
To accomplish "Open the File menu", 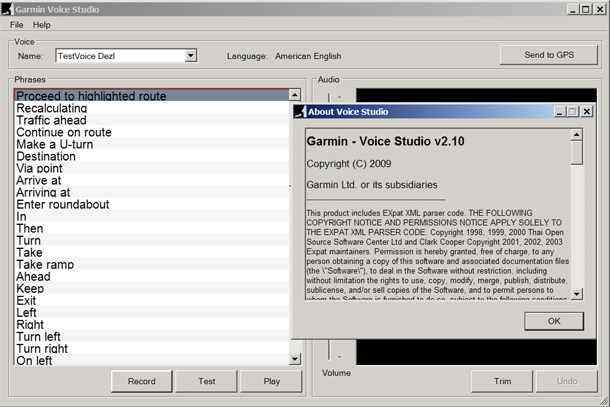I will (x=16, y=25).
